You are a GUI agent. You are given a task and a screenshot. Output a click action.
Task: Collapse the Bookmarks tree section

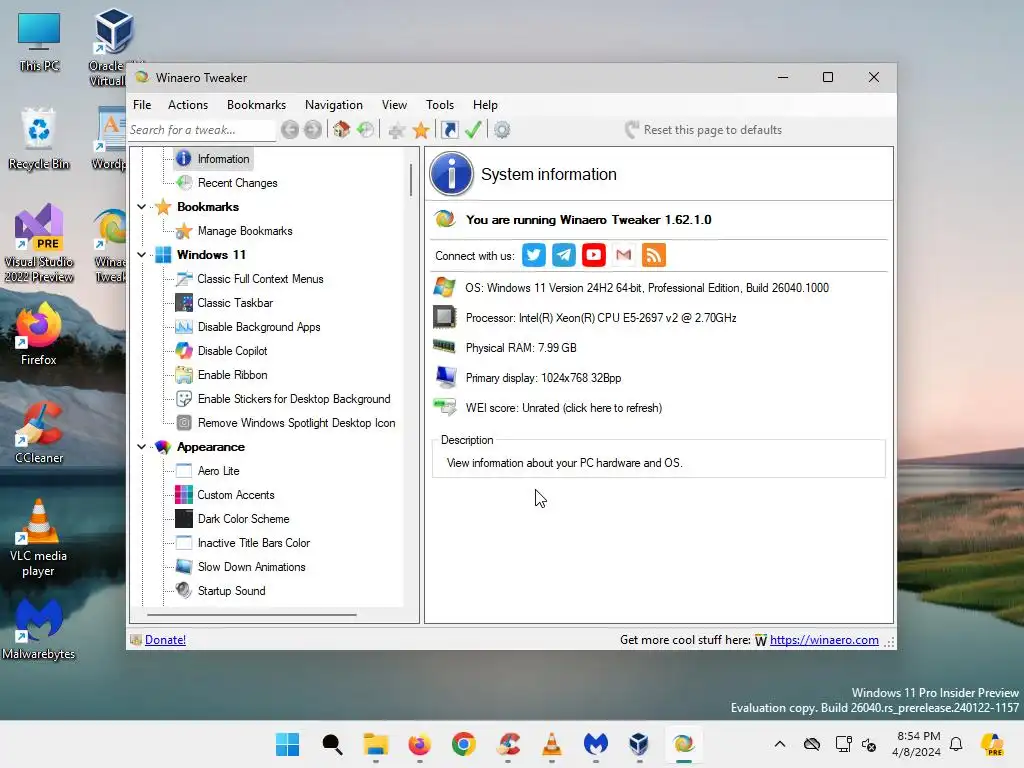click(142, 207)
